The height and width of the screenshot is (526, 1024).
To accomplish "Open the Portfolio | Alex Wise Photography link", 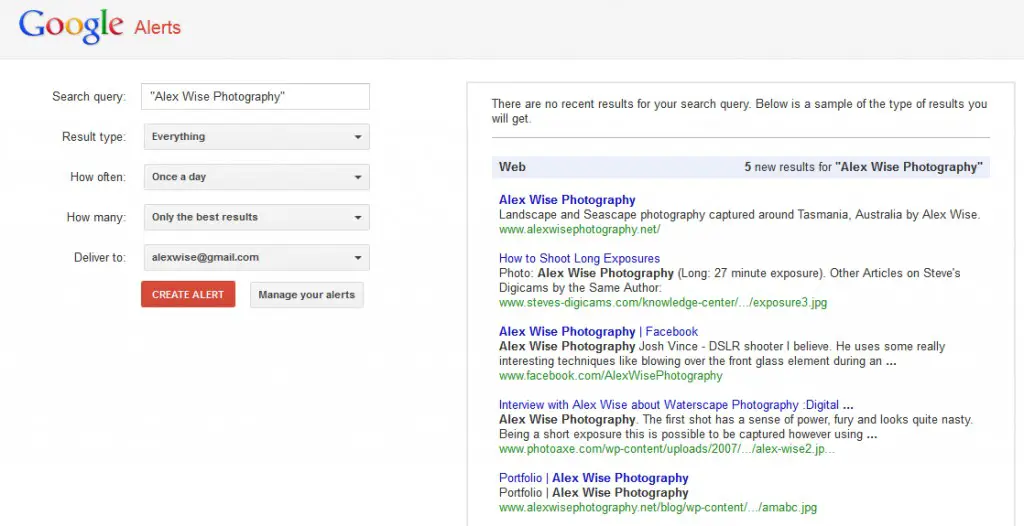I will 594,478.
